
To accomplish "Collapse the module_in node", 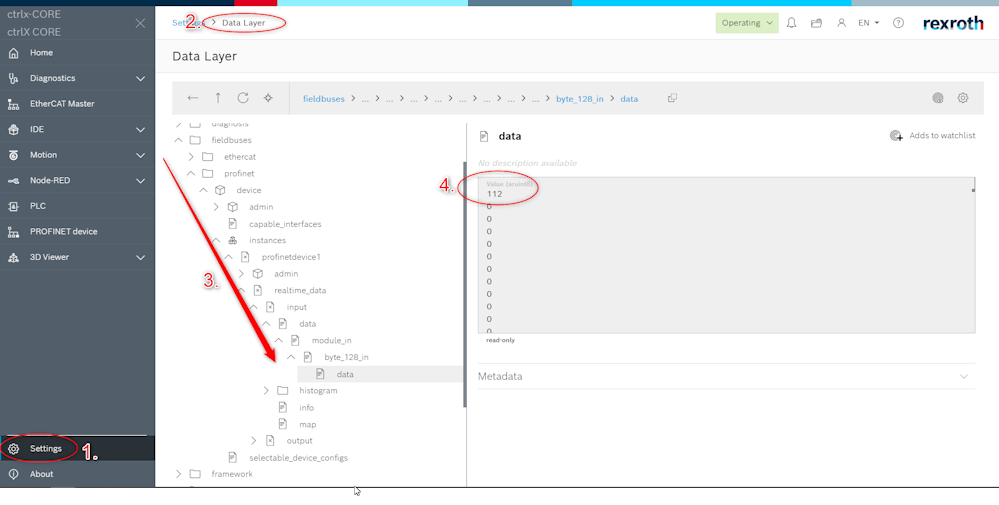I will tap(278, 341).
